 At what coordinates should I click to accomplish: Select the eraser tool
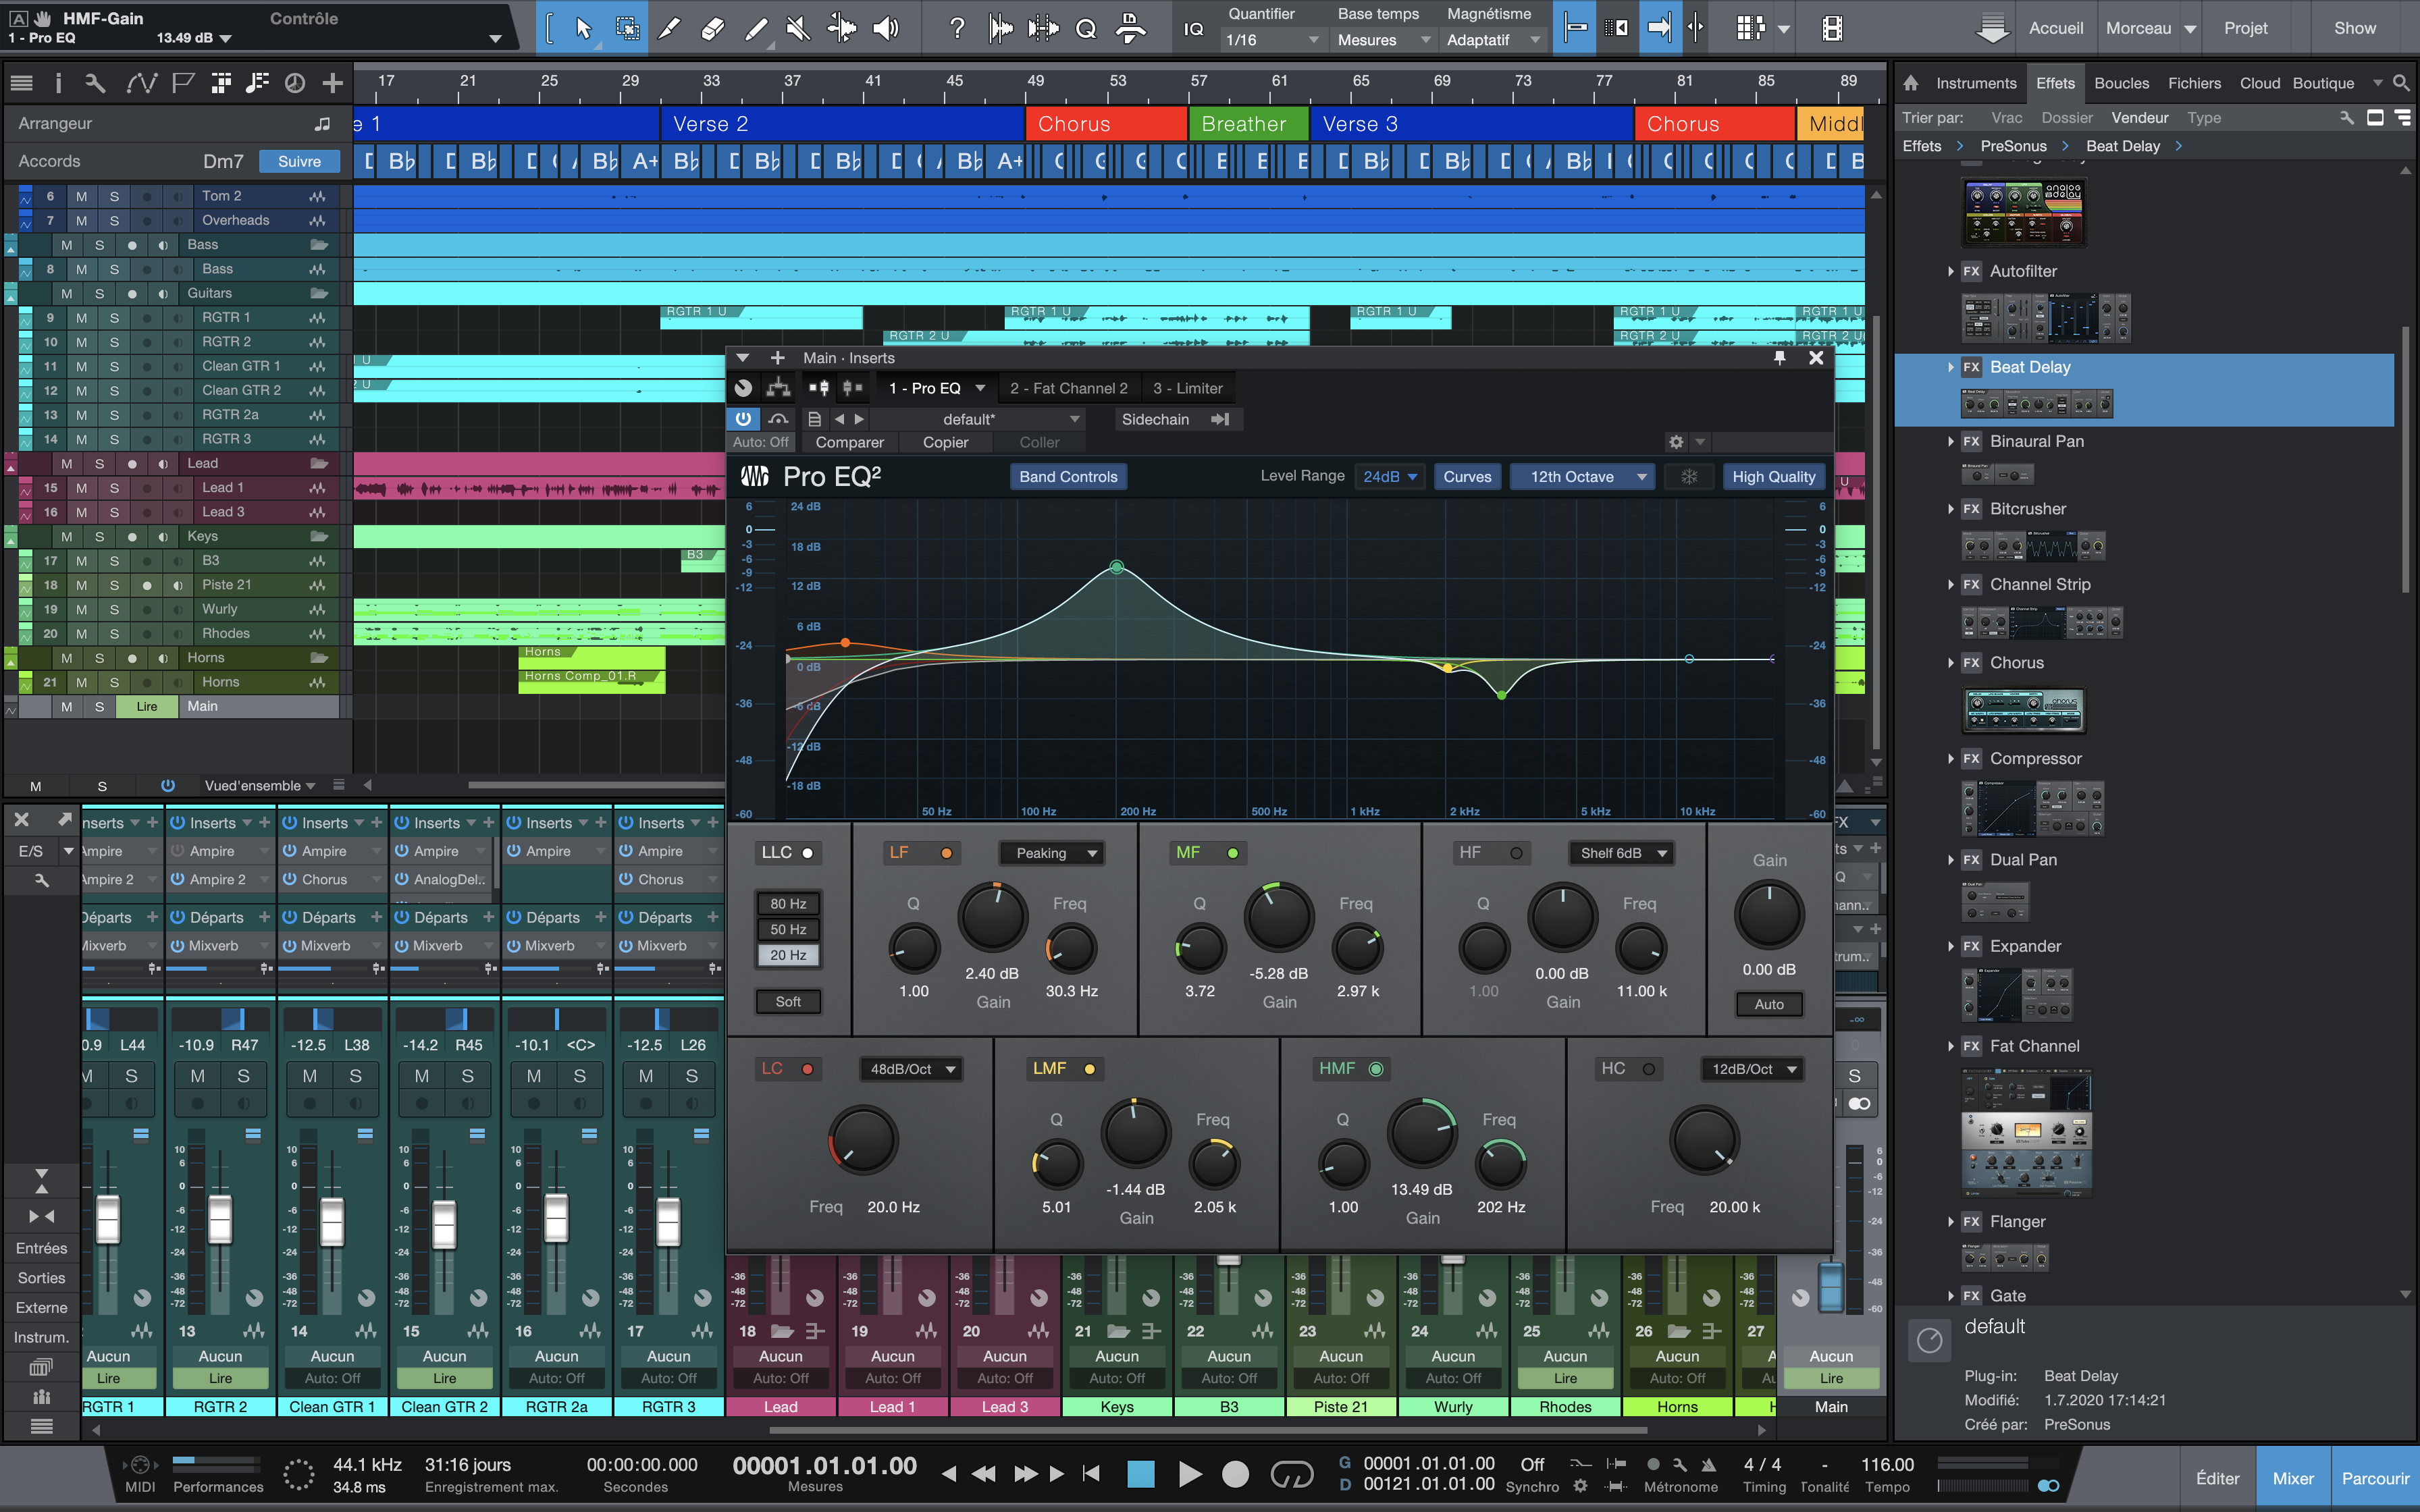point(712,27)
